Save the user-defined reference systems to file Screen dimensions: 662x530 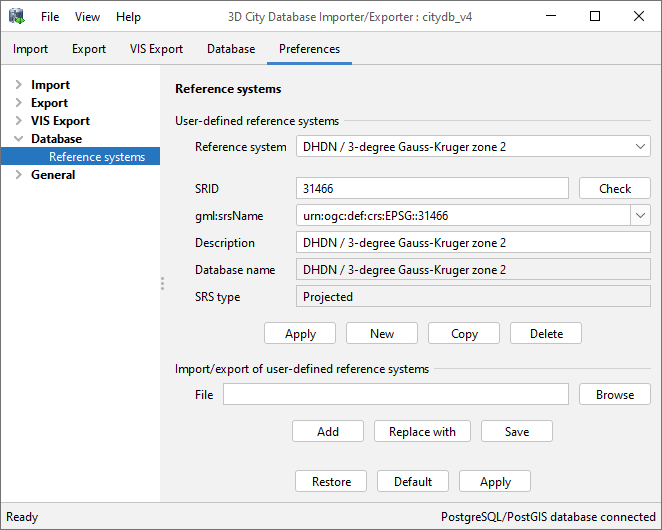pos(517,432)
